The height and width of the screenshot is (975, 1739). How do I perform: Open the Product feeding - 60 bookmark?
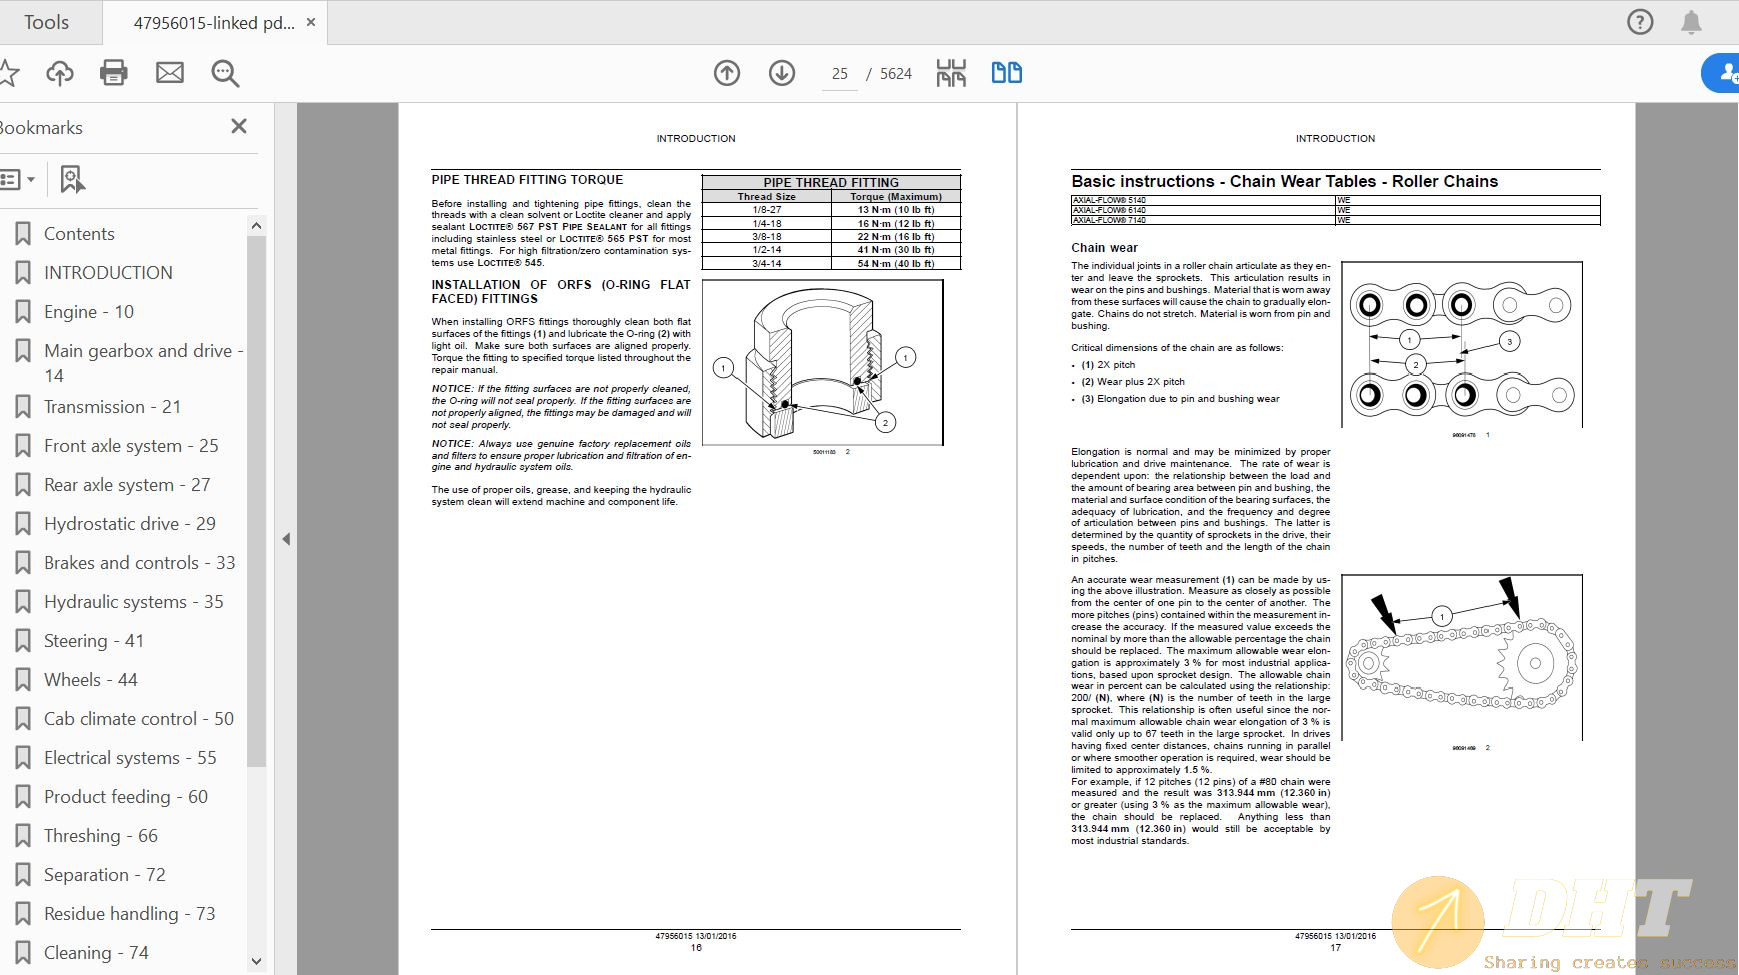(x=126, y=797)
